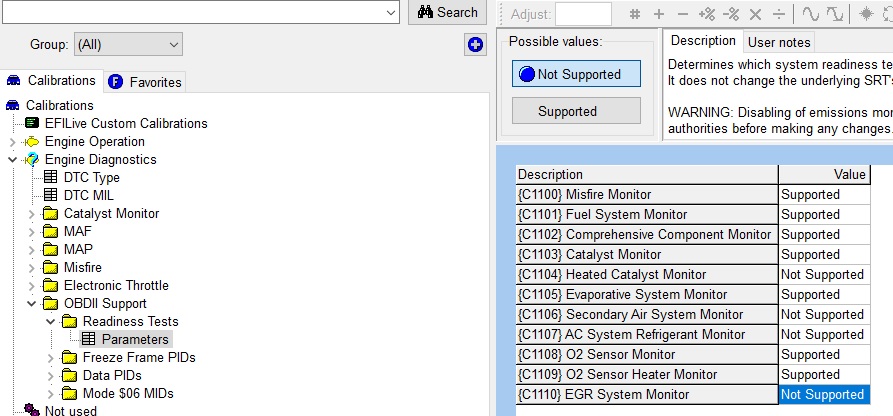Viewport: 893px width, 416px height.
Task: Select the Not Supported possible value
Action: click(x=576, y=74)
